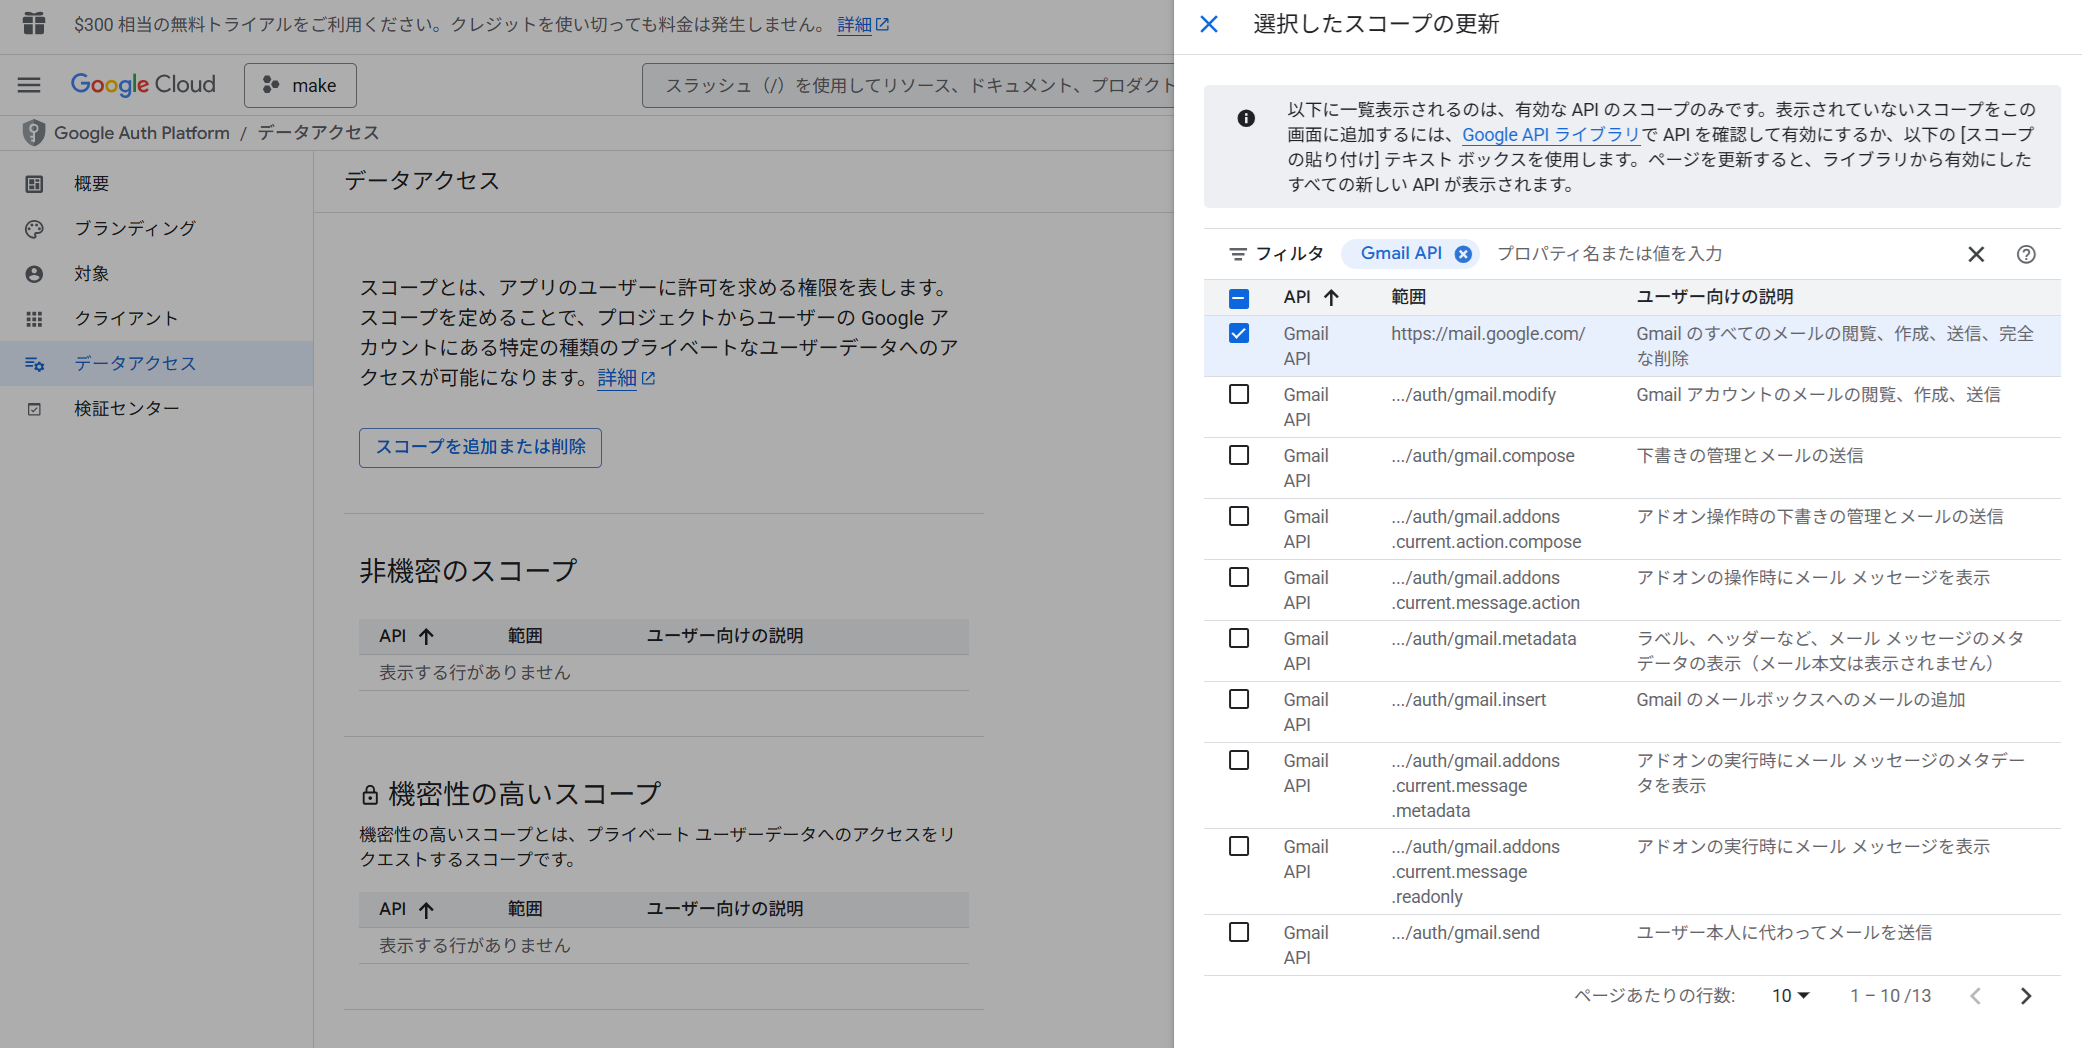Click the 1 – 10 / 13 pagination text
2082x1048 pixels.
pyautogui.click(x=1890, y=996)
